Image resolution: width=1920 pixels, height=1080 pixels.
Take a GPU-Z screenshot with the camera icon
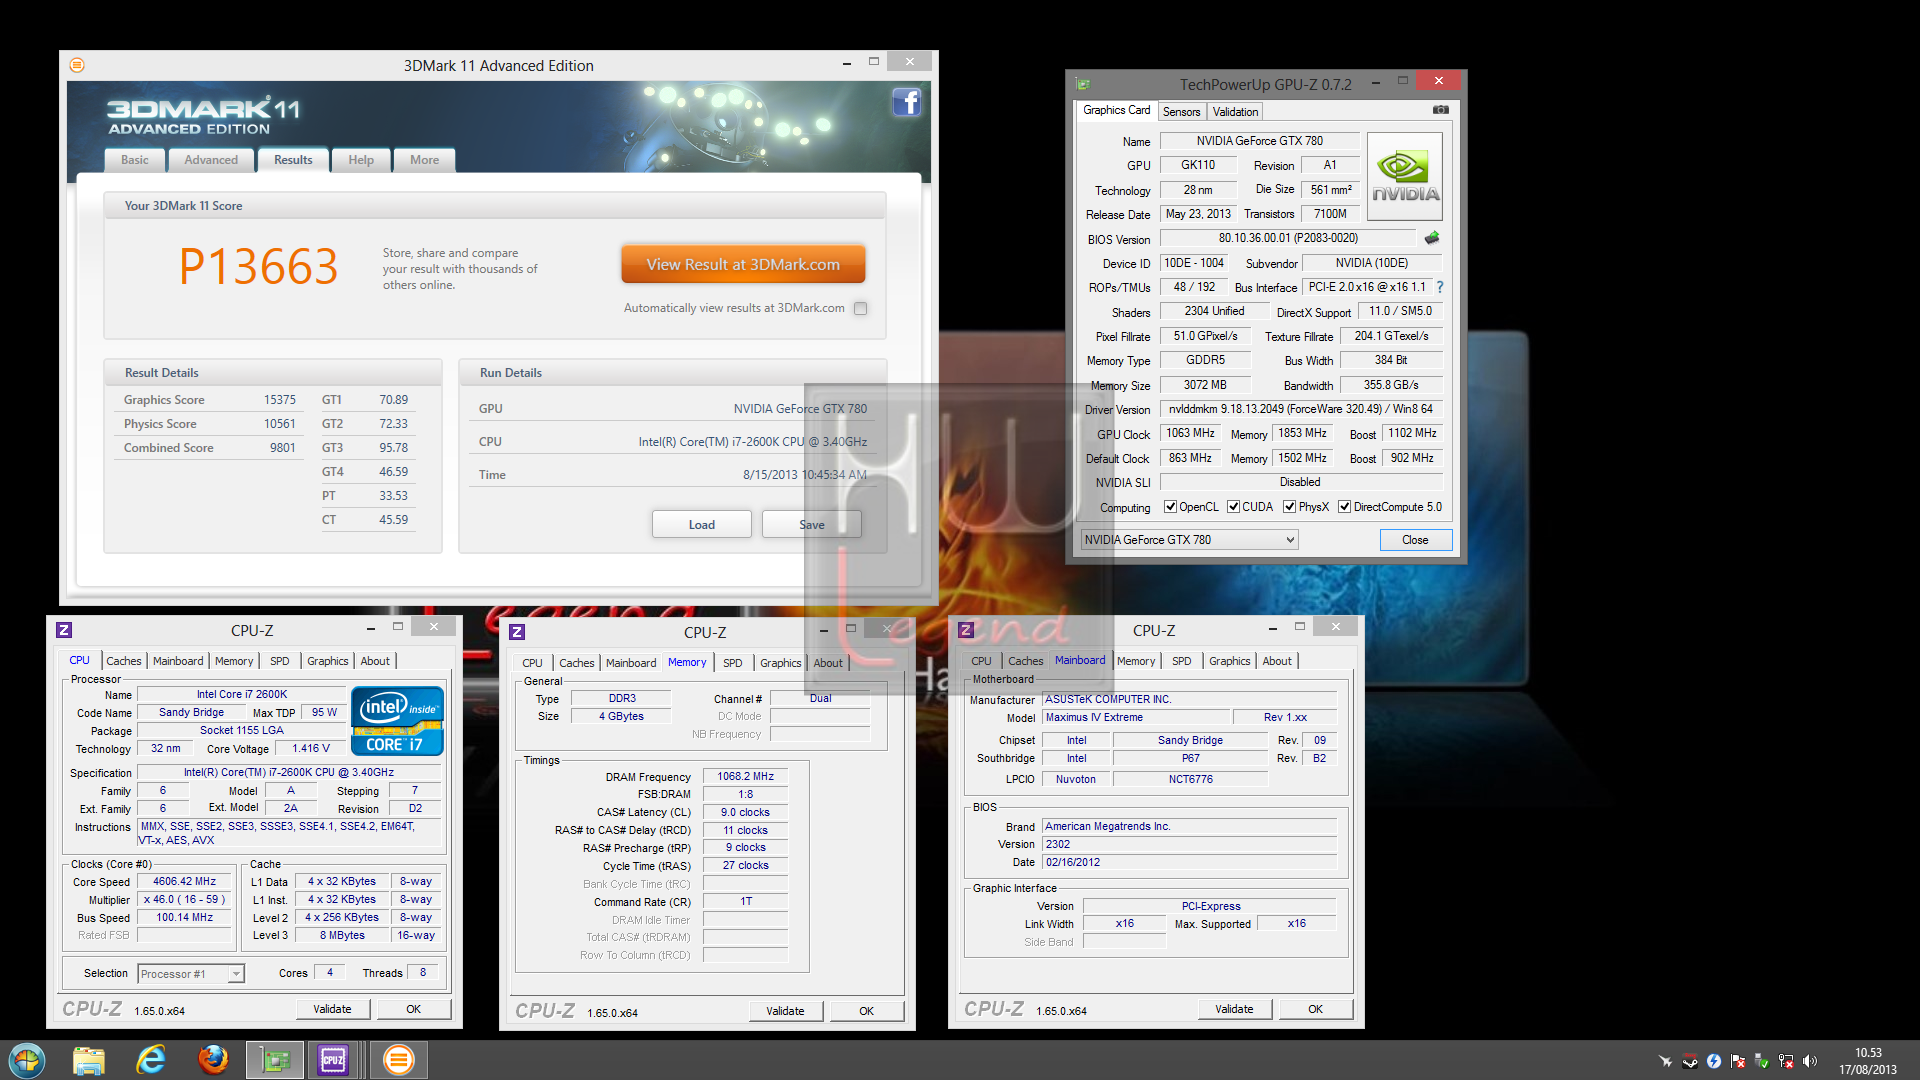(x=1440, y=110)
